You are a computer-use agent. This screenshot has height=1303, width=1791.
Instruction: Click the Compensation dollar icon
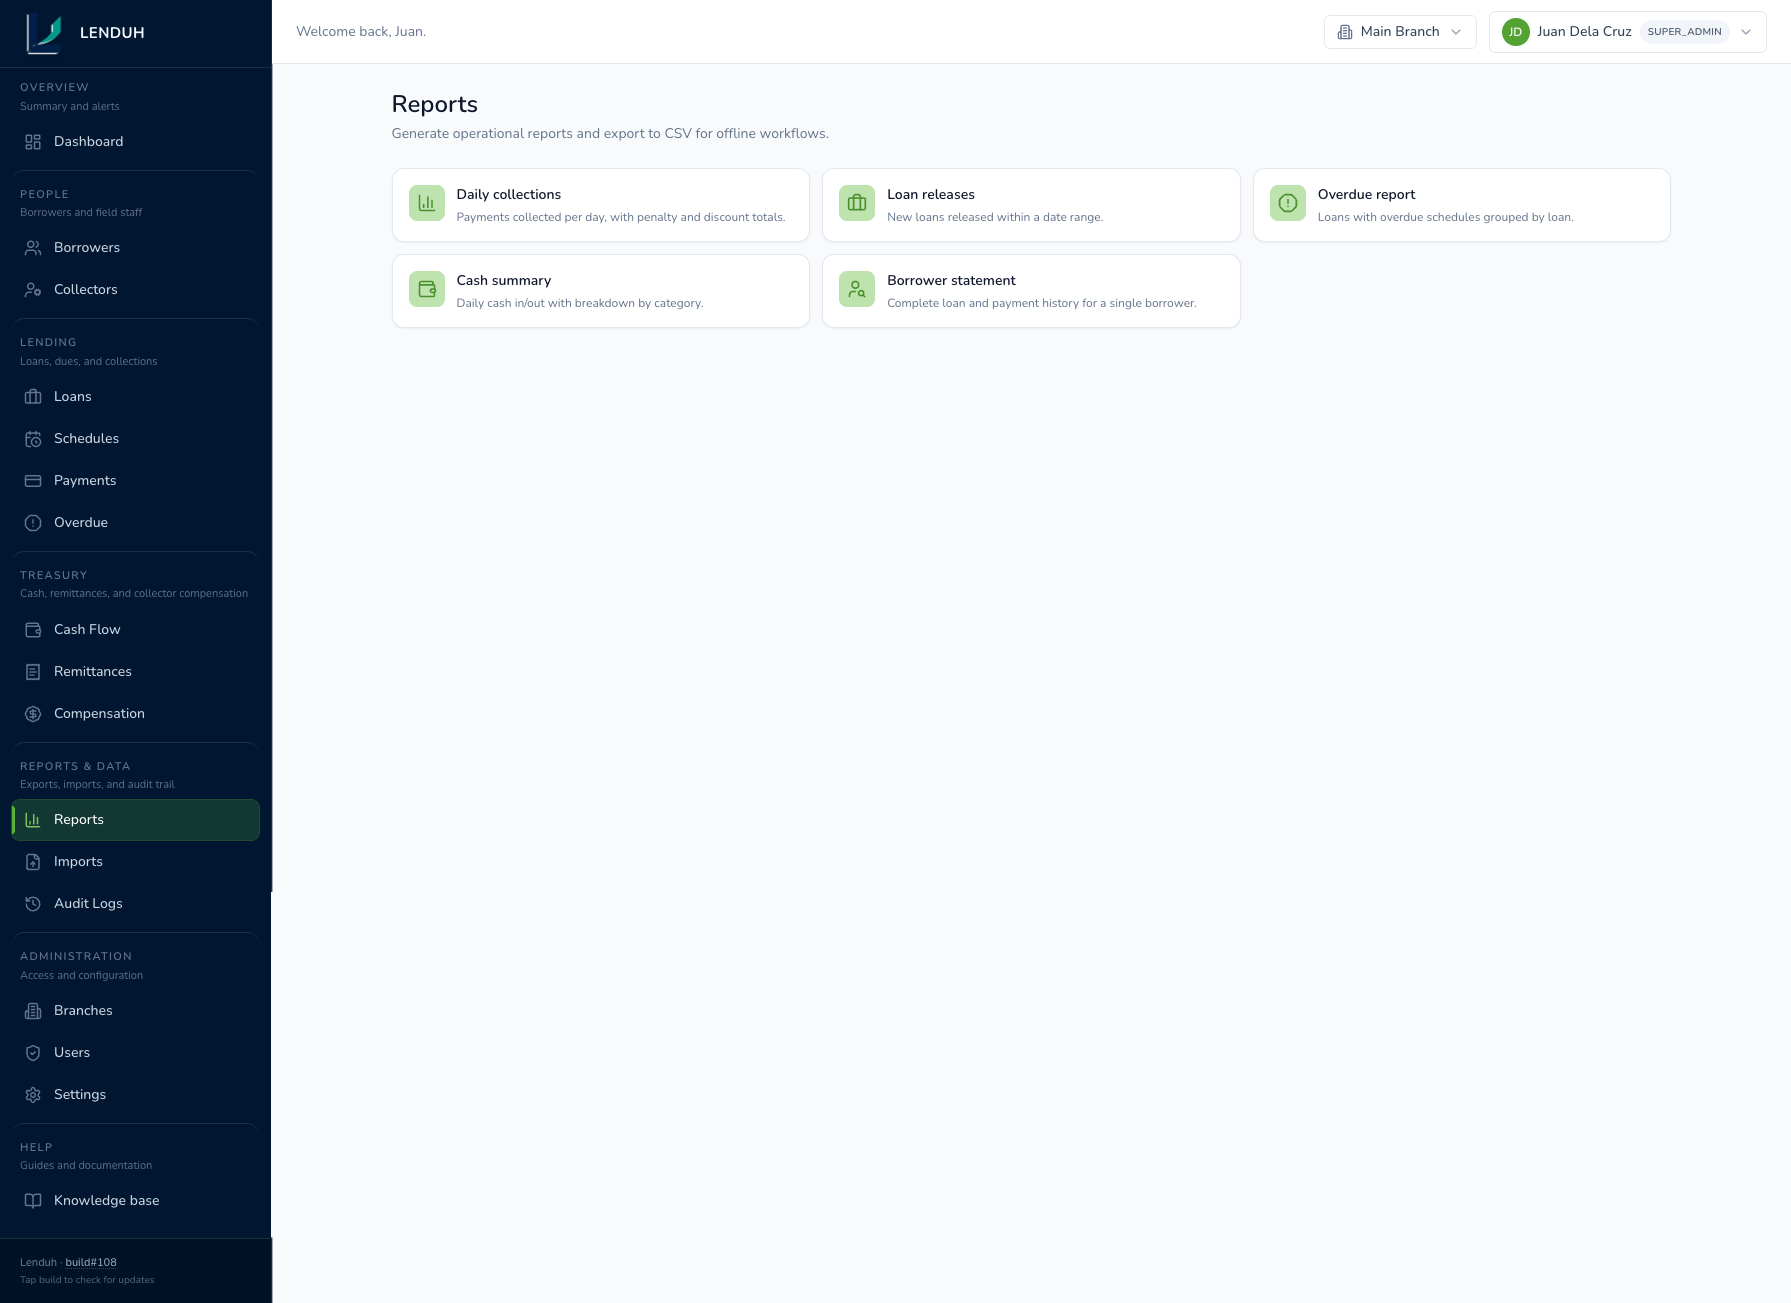click(33, 714)
